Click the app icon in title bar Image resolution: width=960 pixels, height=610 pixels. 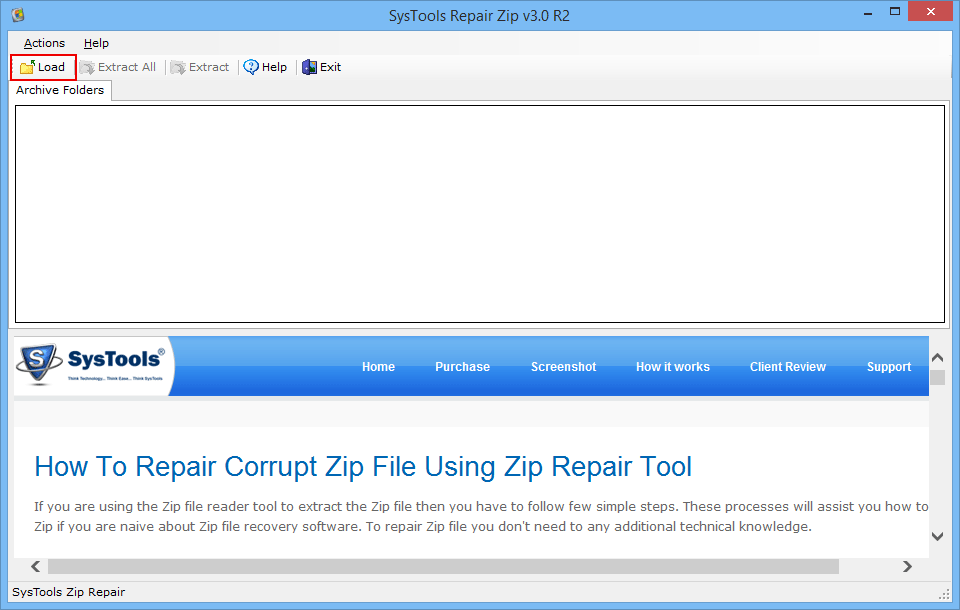[x=18, y=15]
